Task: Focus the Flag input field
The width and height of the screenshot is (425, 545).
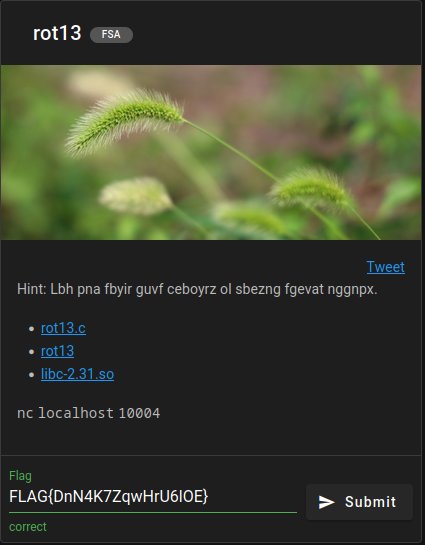Action: (x=153, y=496)
